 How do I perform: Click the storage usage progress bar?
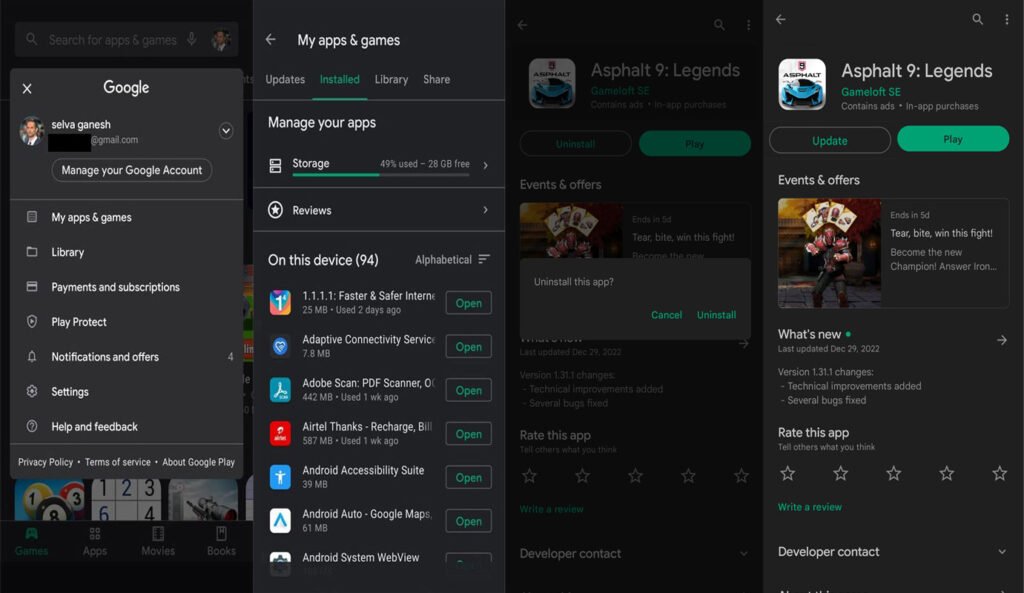(380, 175)
